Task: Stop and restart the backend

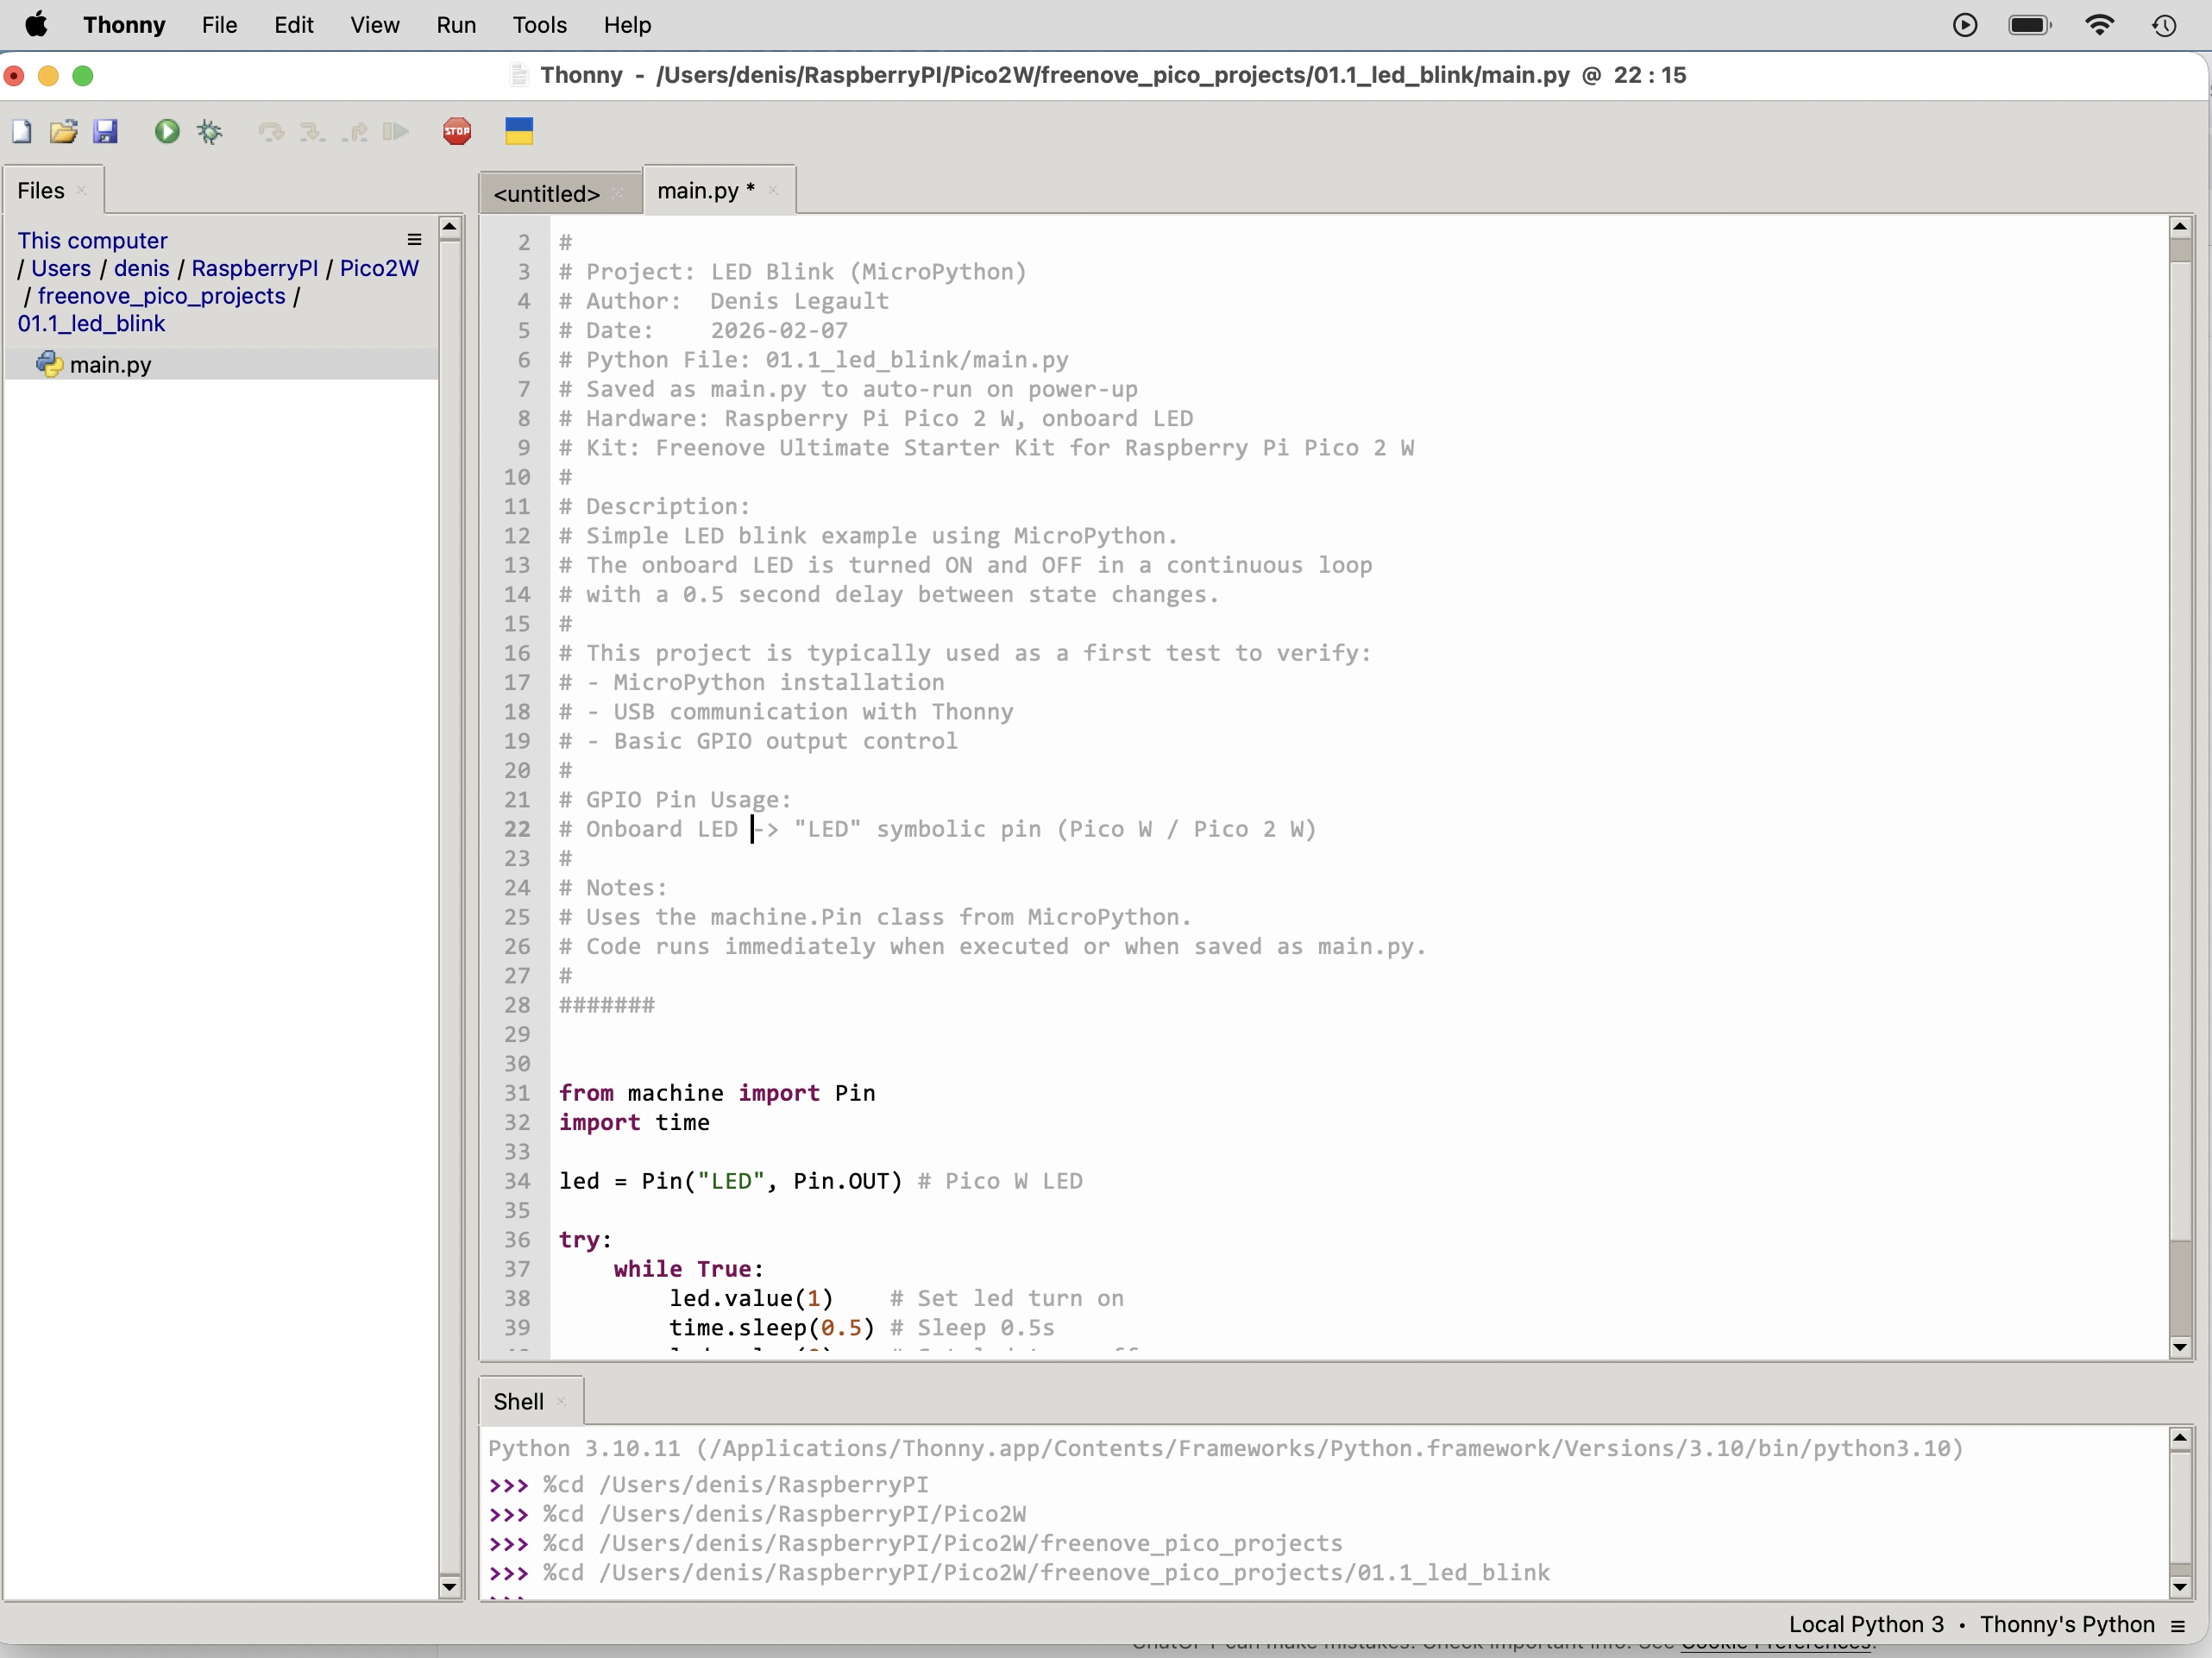Action: coord(457,131)
